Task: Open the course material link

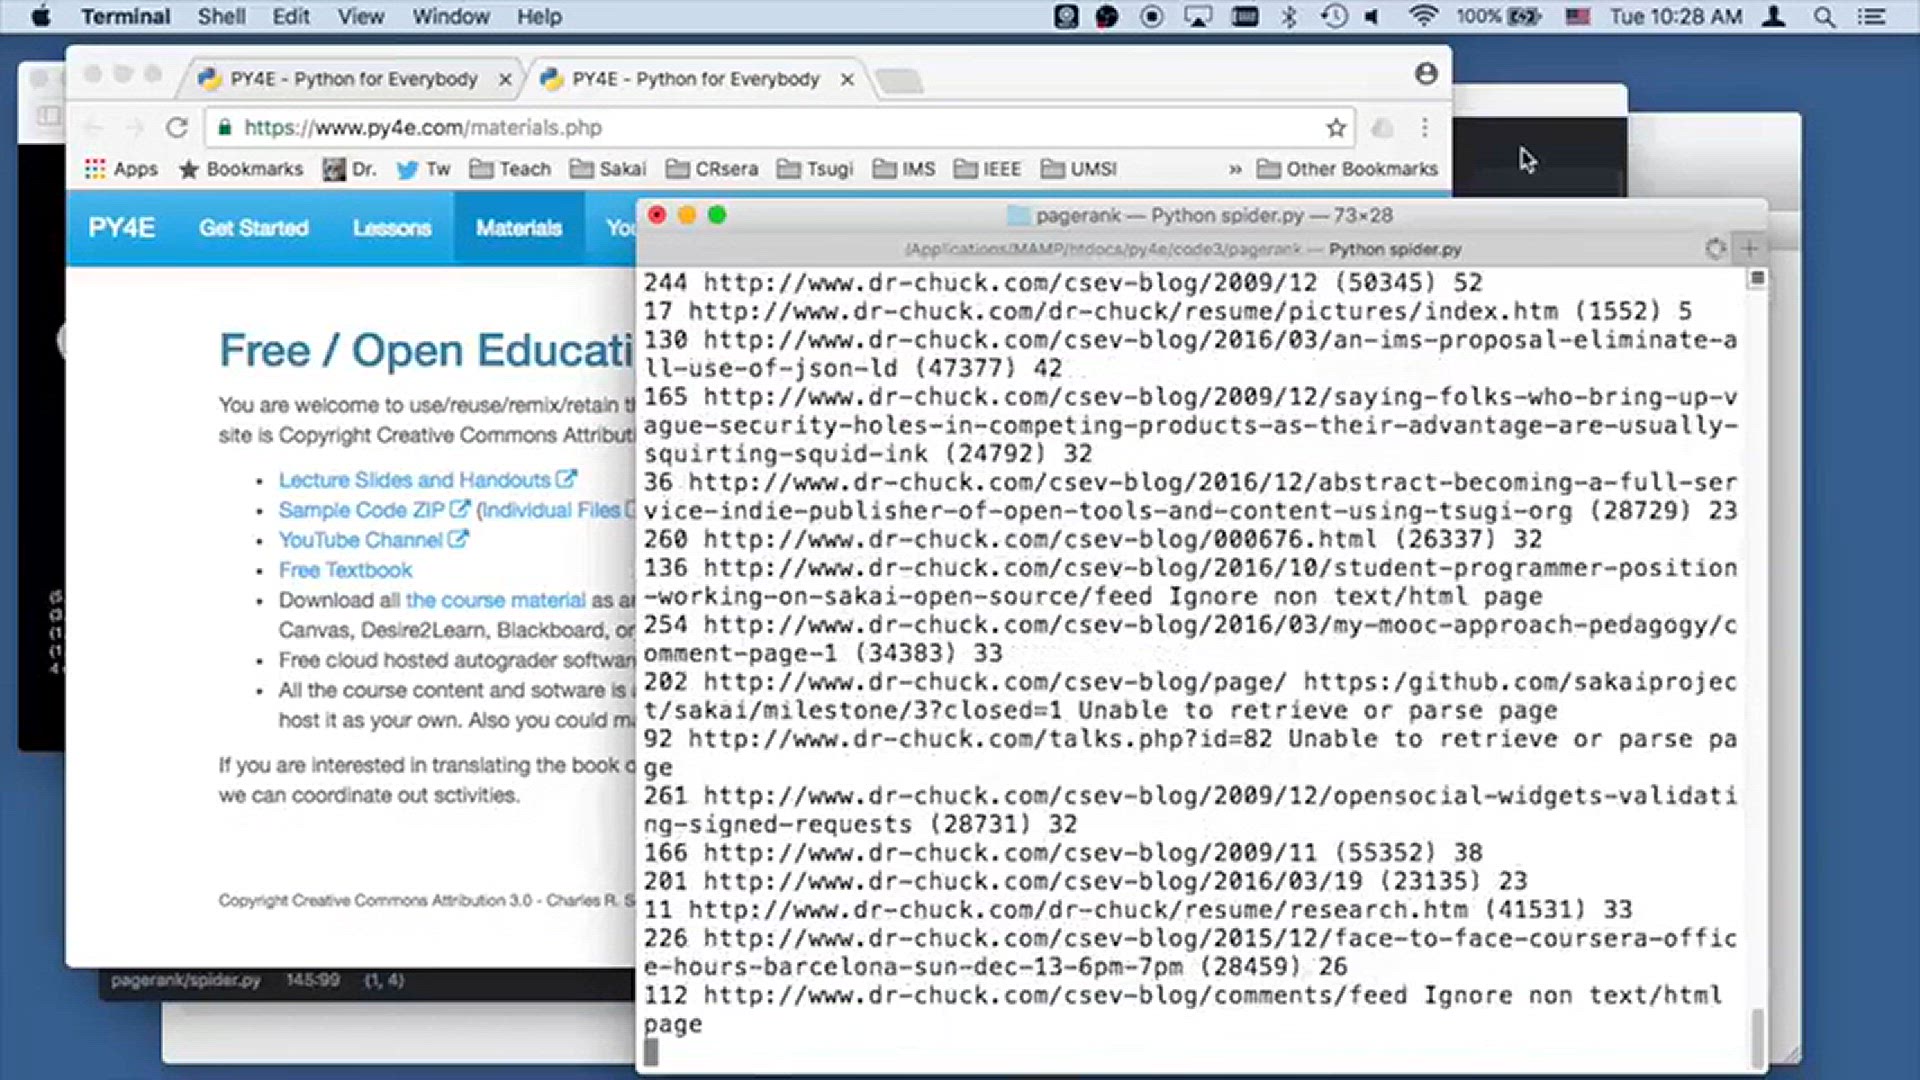Action: point(495,600)
